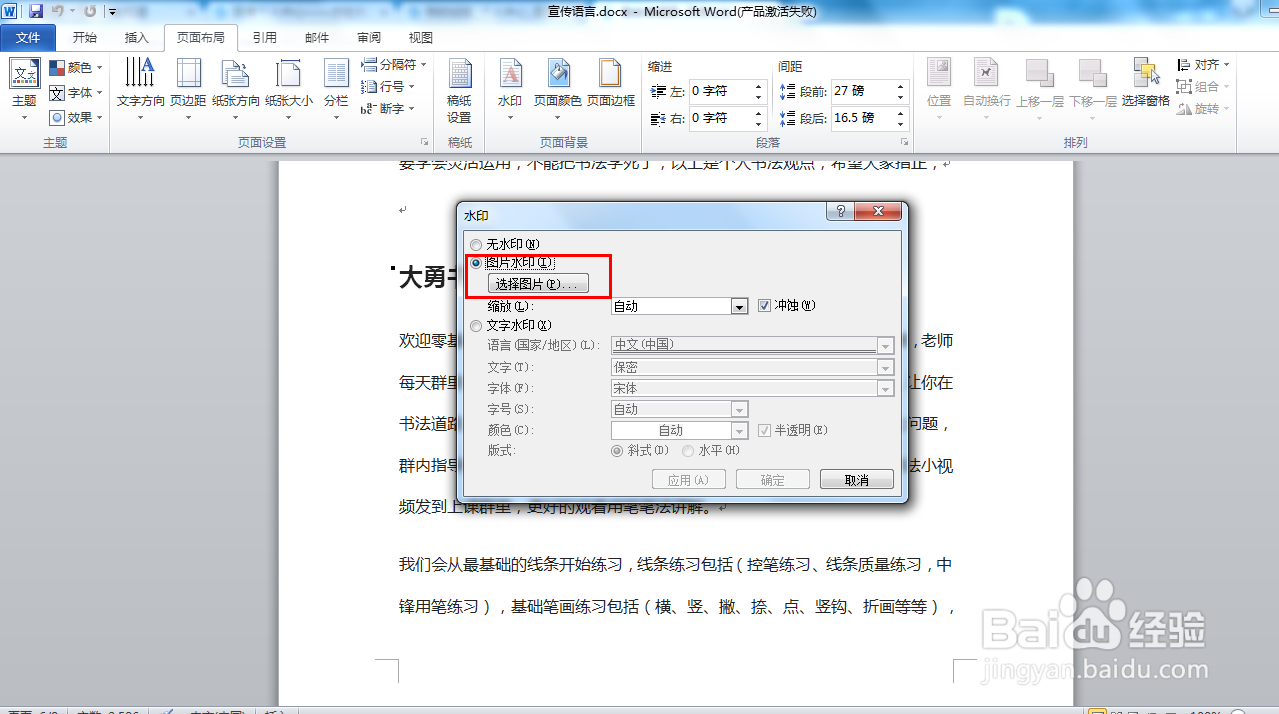This screenshot has width=1279, height=714.
Task: Toggle the 半透明 (Semitransparent) checkbox
Action: click(x=765, y=429)
